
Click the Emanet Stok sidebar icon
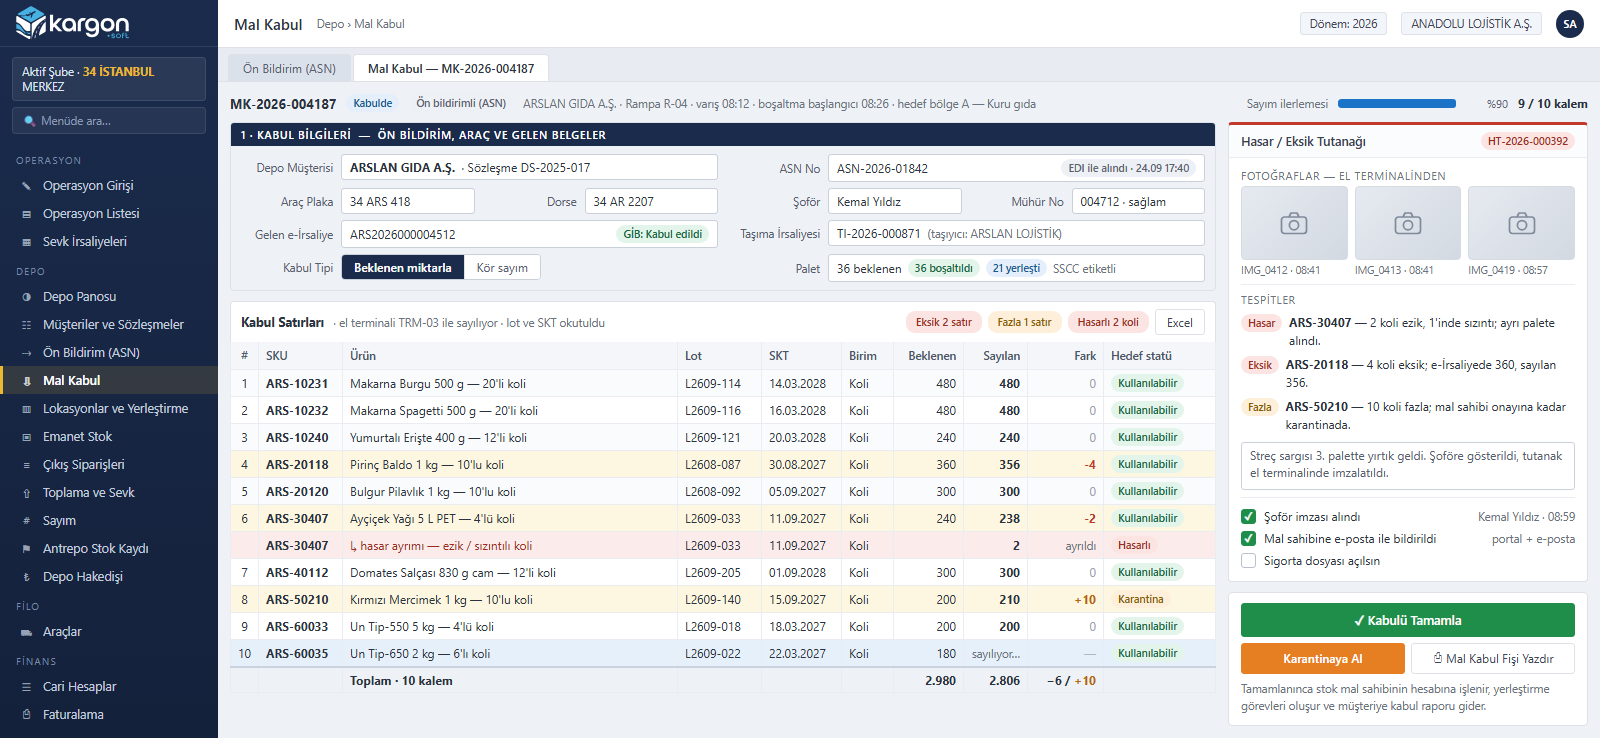tap(27, 437)
